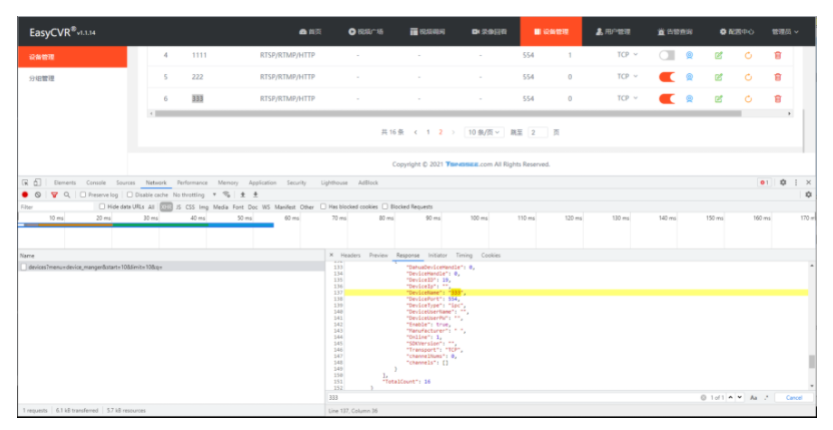Toggle the enable switch for device 222
The width and height of the screenshot is (833, 430).
click(667, 77)
